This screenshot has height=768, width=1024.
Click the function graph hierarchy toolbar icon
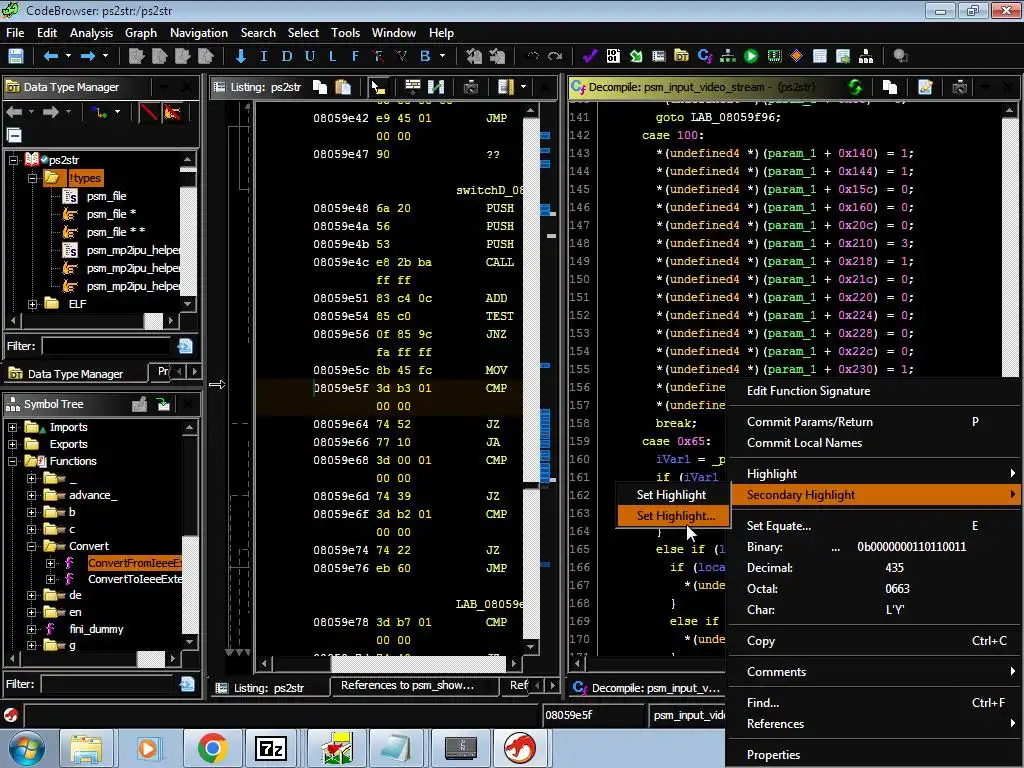[728, 56]
